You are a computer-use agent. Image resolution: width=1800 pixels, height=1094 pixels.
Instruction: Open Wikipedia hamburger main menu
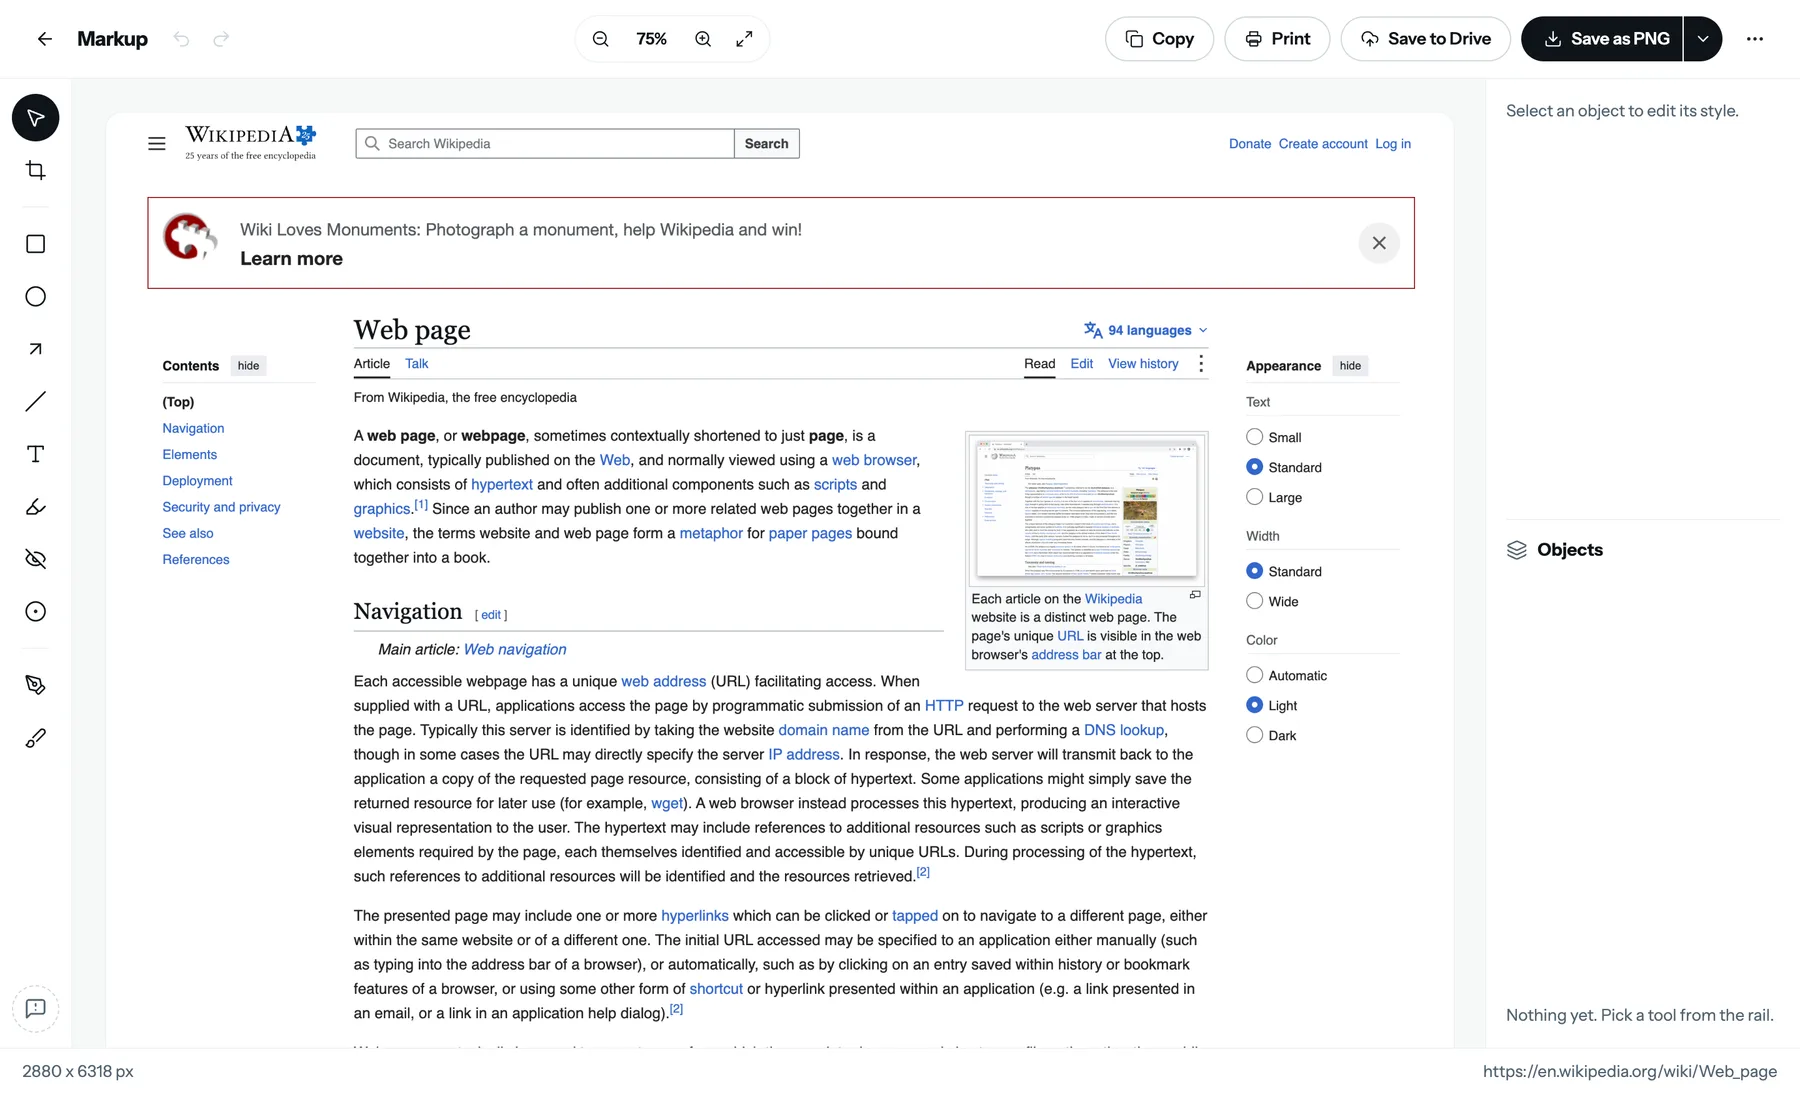click(x=157, y=144)
